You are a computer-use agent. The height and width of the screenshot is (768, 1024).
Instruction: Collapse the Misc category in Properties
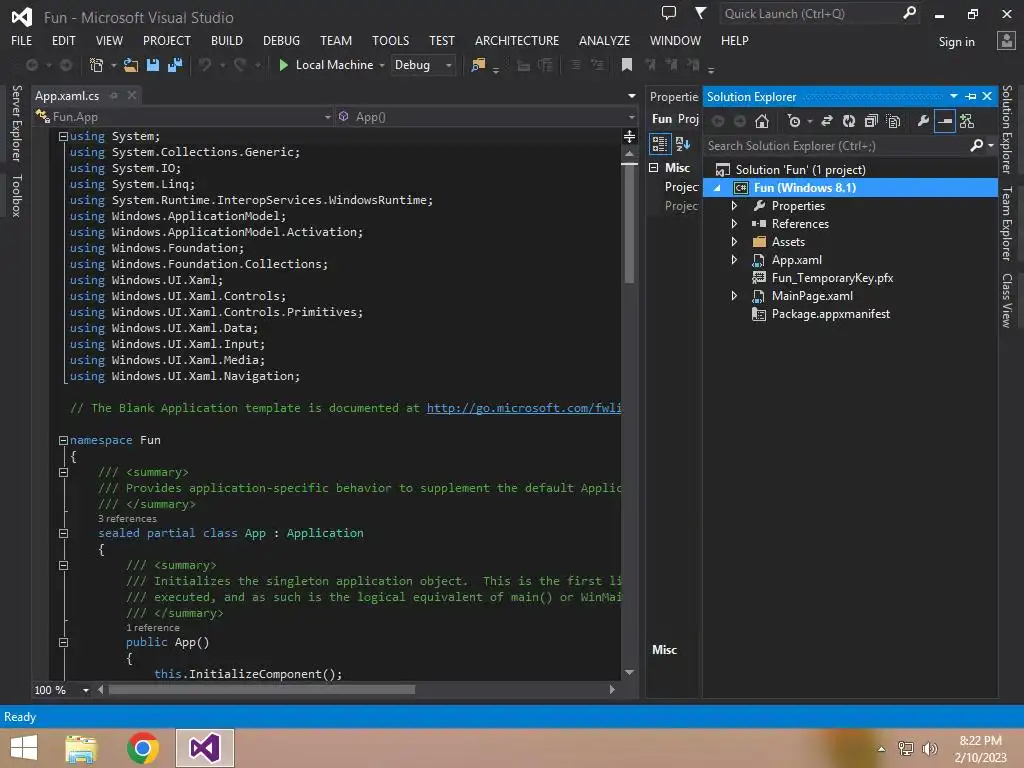(x=653, y=168)
